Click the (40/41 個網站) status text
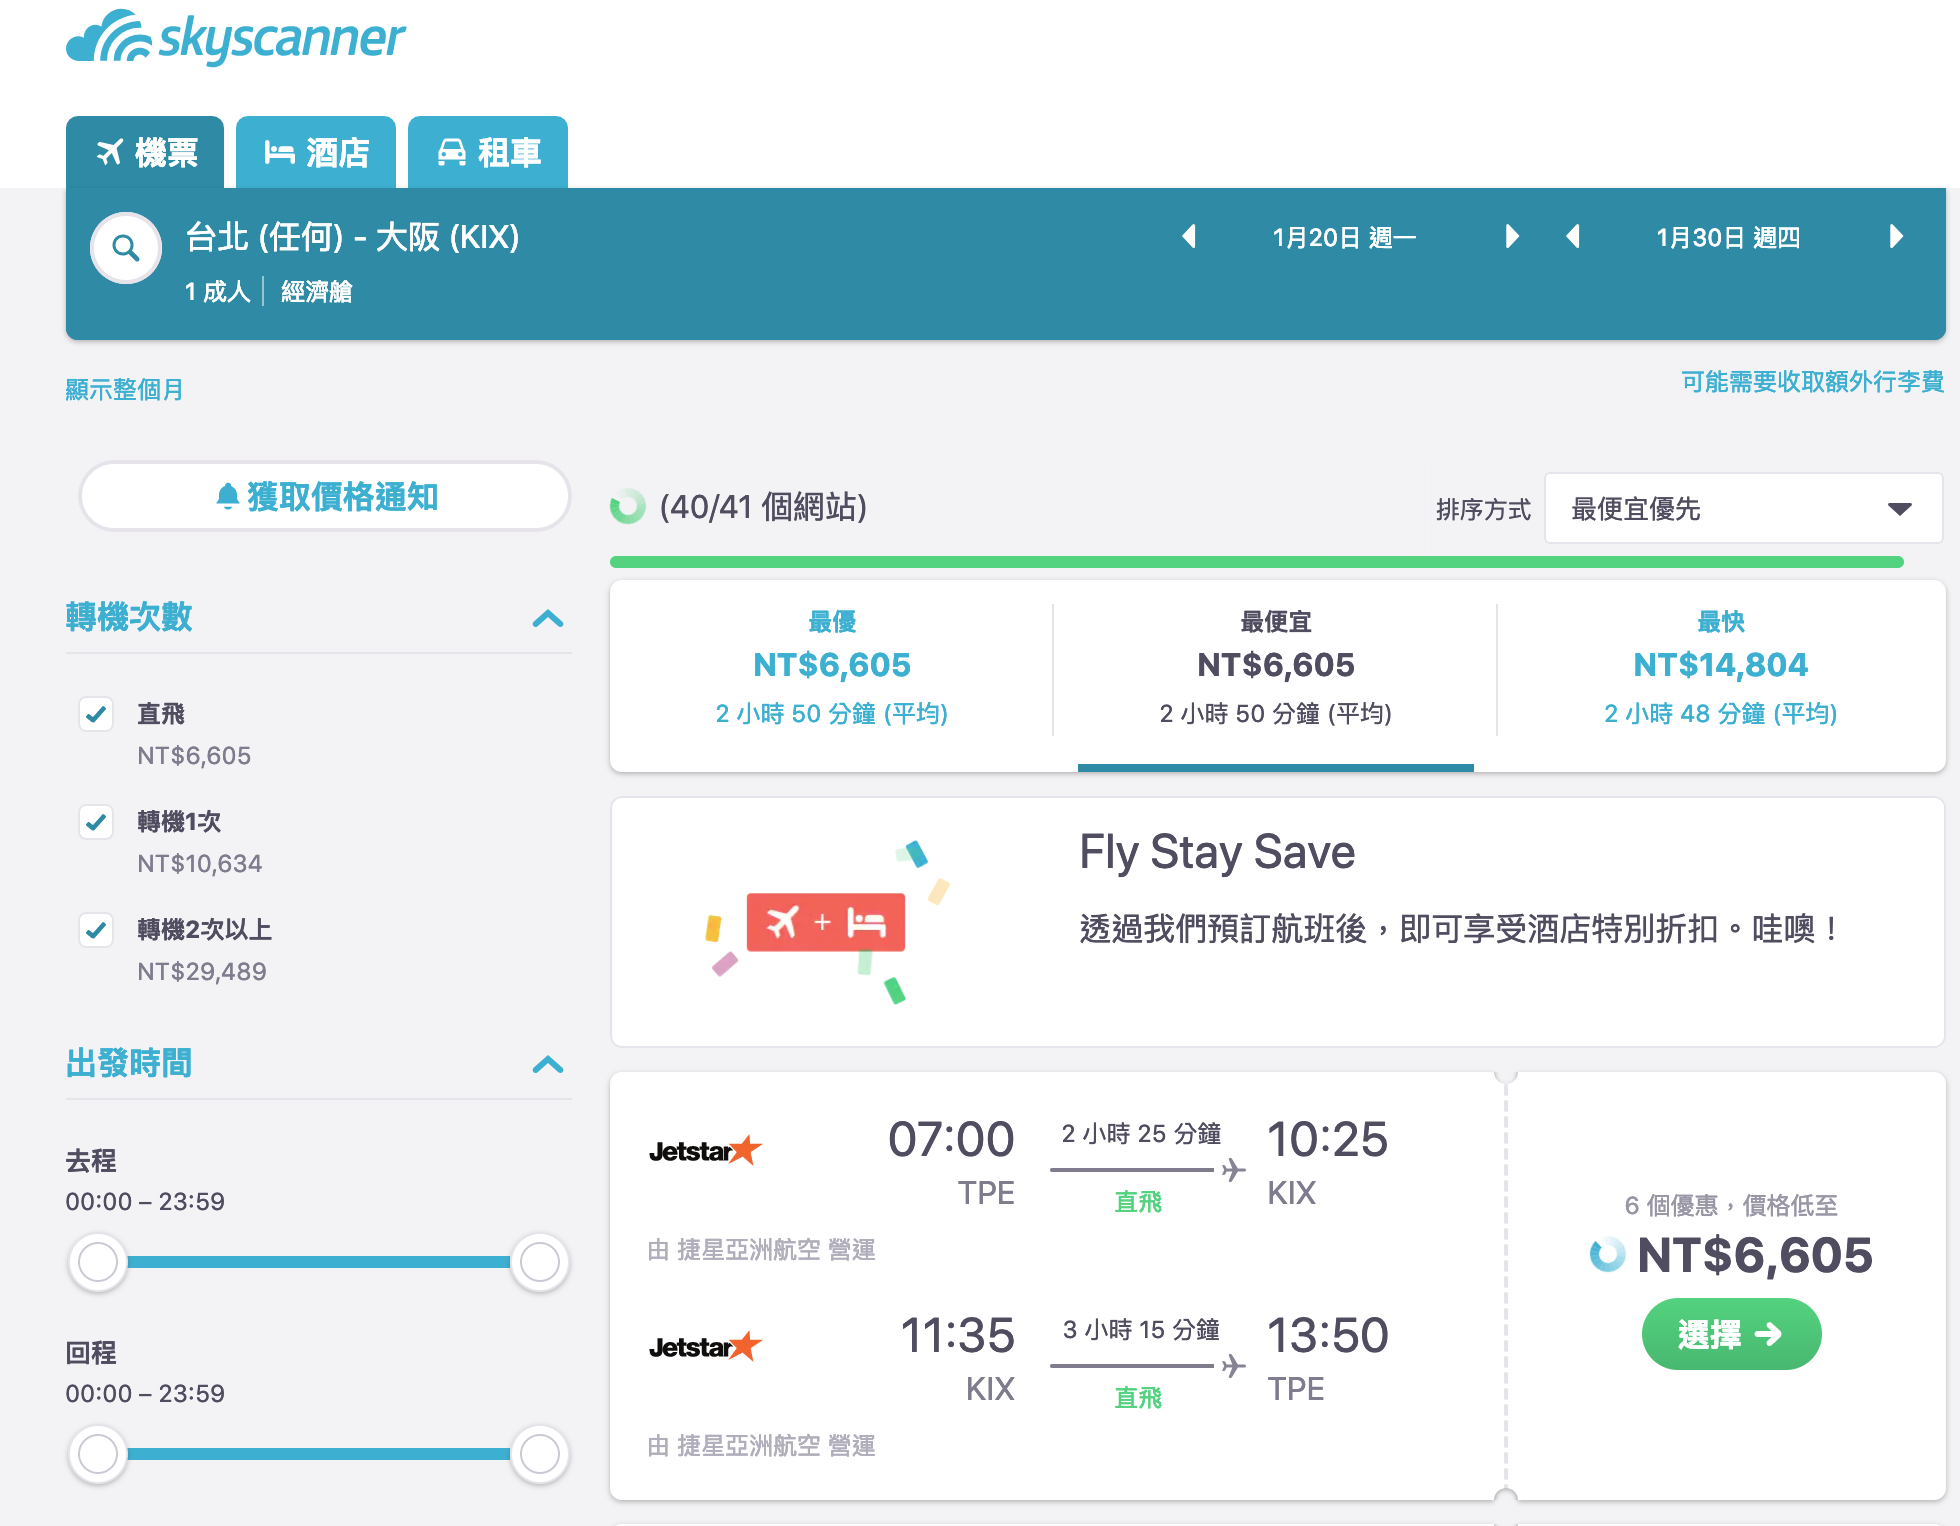The width and height of the screenshot is (1960, 1526). (763, 507)
